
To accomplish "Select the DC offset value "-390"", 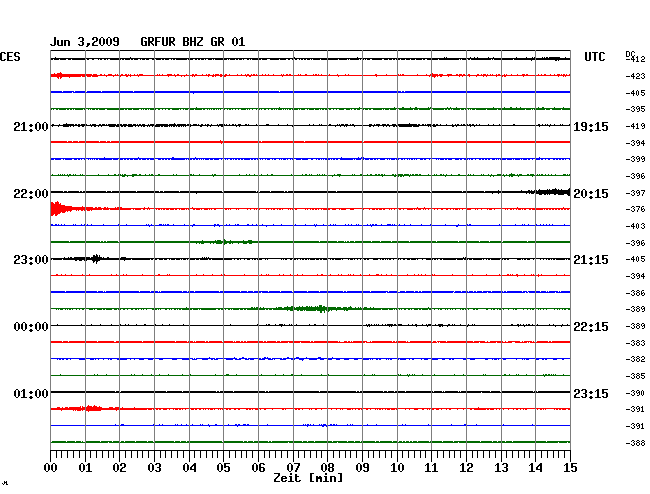I will (635, 393).
